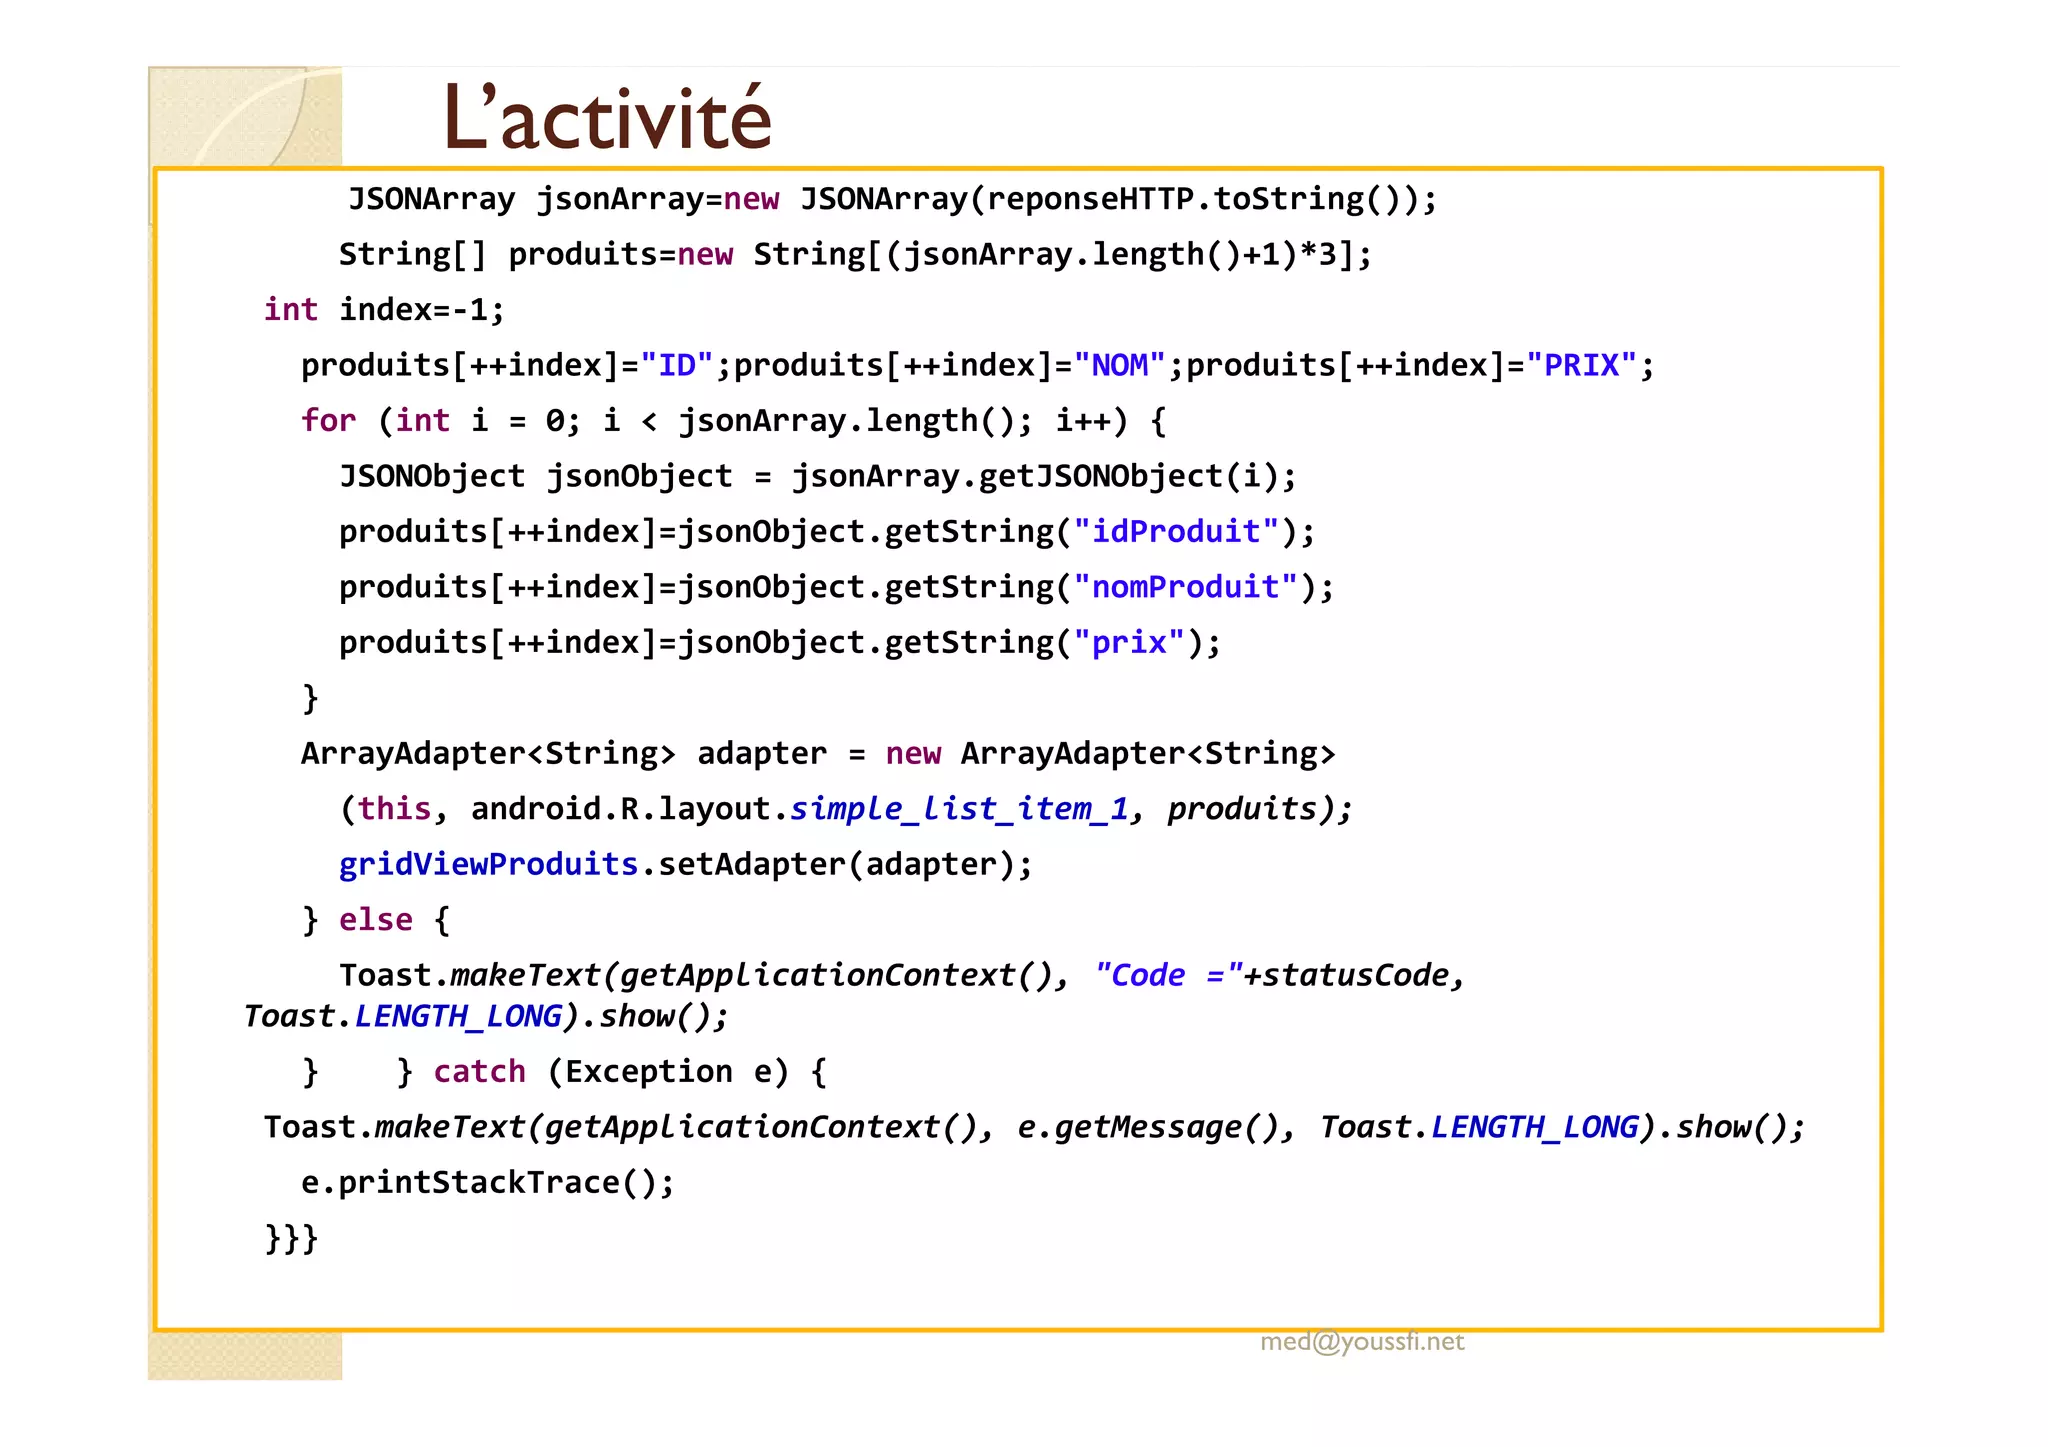The height and width of the screenshot is (1447, 2048).
Task: Click the slide title "L'activité"
Action: point(607,118)
